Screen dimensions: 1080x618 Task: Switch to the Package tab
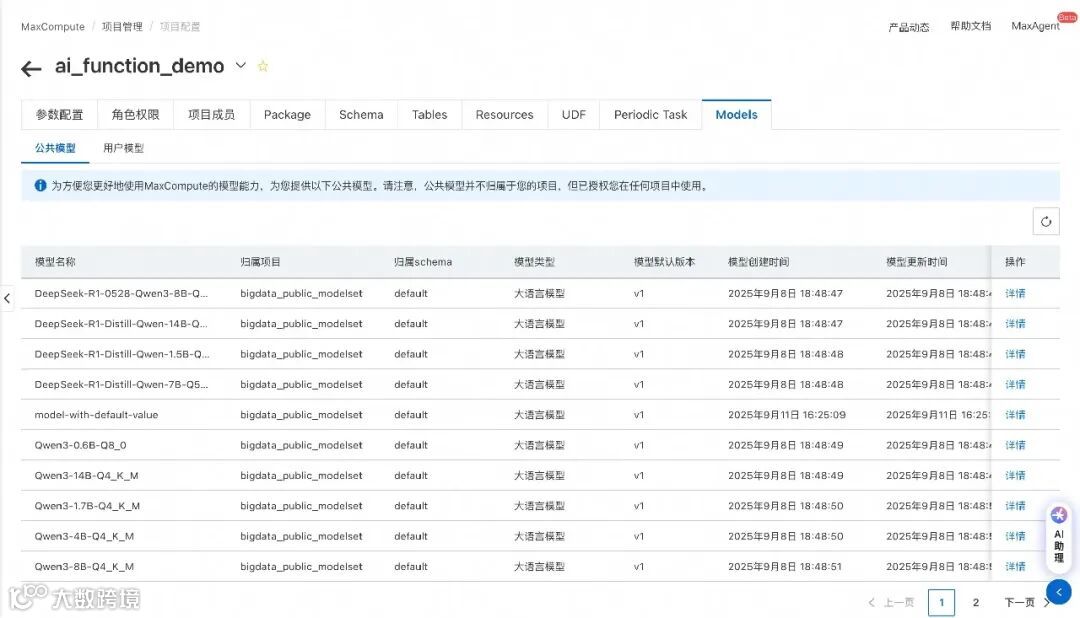[x=287, y=114]
